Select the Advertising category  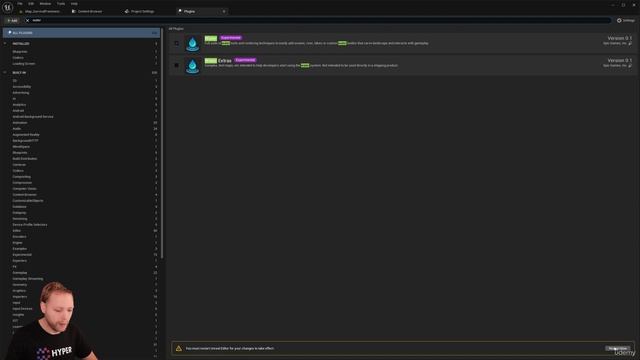[x=21, y=93]
